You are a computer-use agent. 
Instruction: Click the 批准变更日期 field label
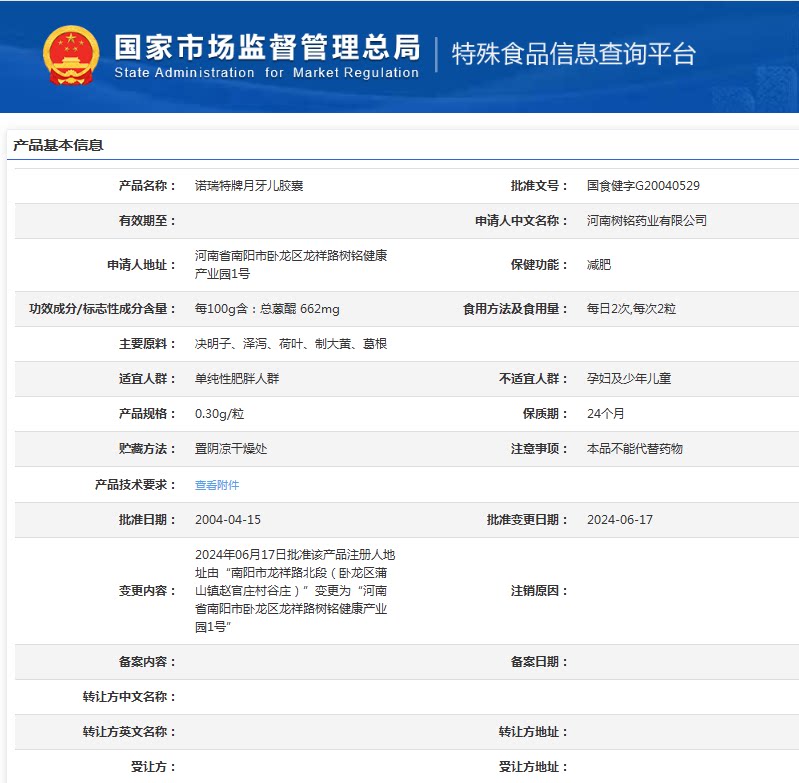point(527,520)
